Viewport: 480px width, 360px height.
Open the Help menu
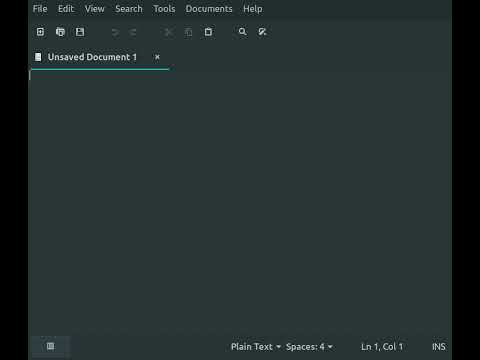click(252, 9)
